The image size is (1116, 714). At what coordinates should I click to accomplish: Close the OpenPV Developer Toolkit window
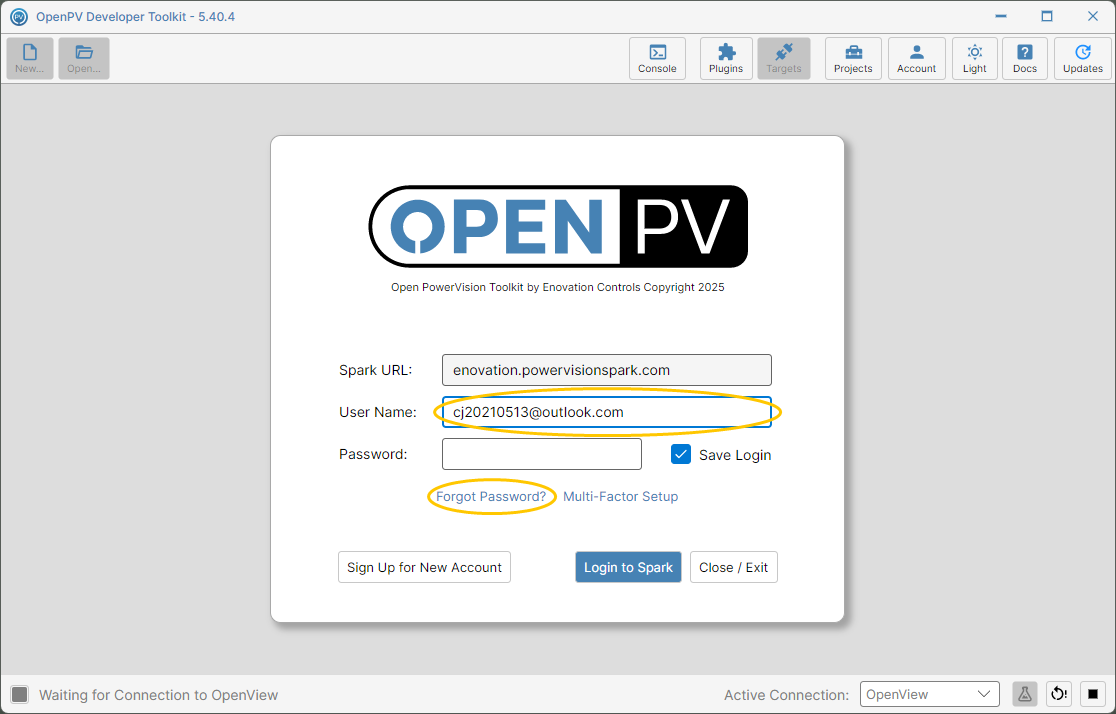tap(1093, 16)
